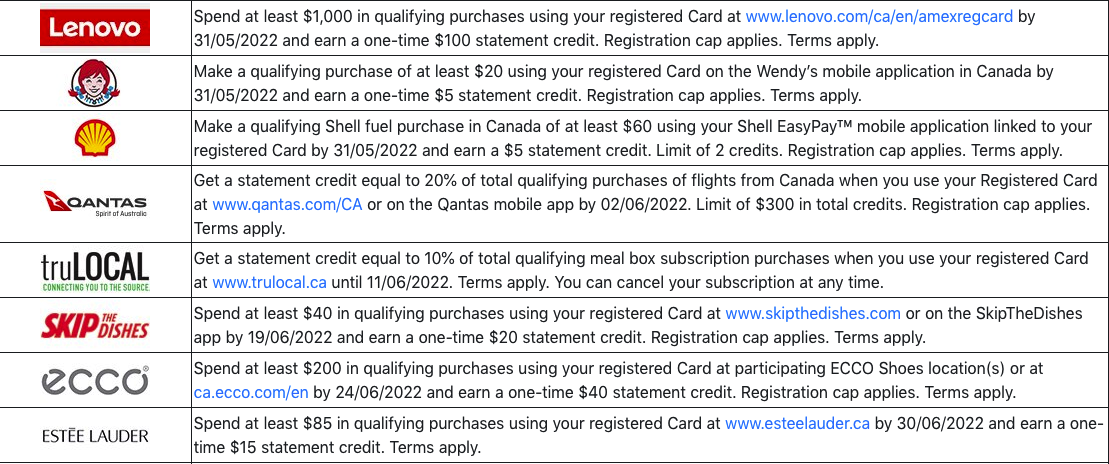Image resolution: width=1109 pixels, height=464 pixels.
Task: Open the www.skipthedishes.com link
Action: [x=813, y=313]
